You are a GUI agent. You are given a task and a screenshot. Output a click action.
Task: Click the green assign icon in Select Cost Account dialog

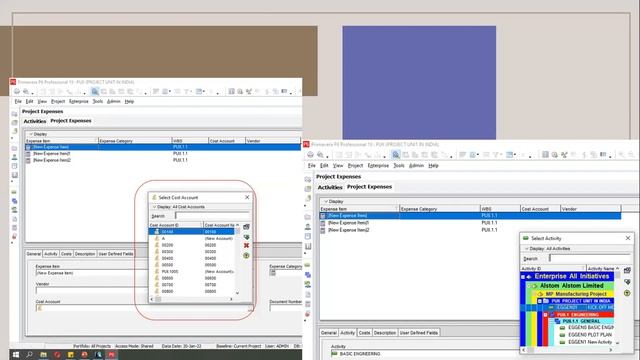pos(246,237)
